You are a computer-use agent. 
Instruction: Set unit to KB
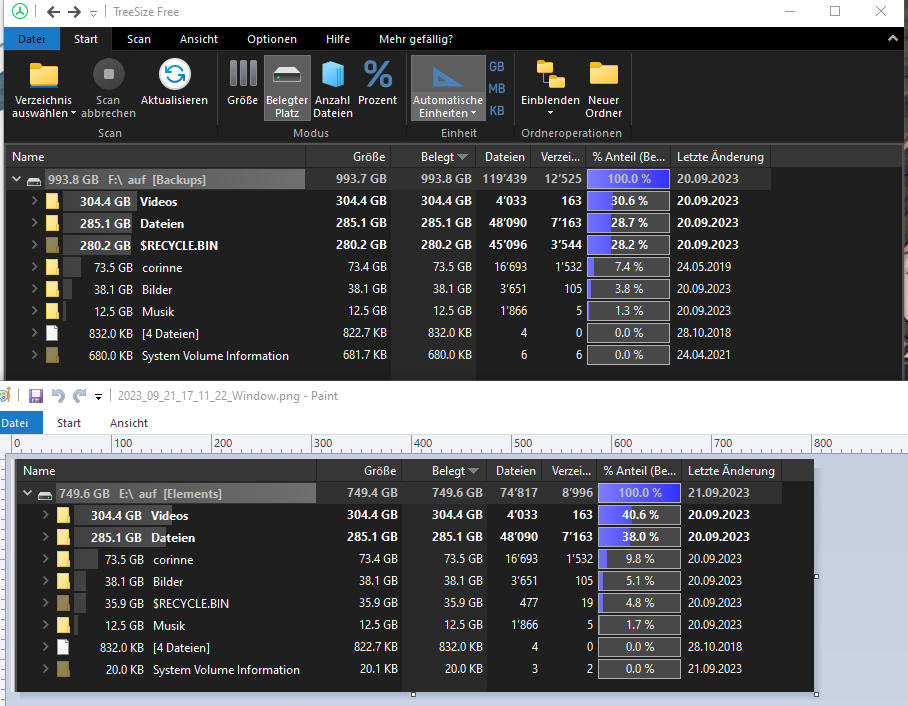[497, 111]
